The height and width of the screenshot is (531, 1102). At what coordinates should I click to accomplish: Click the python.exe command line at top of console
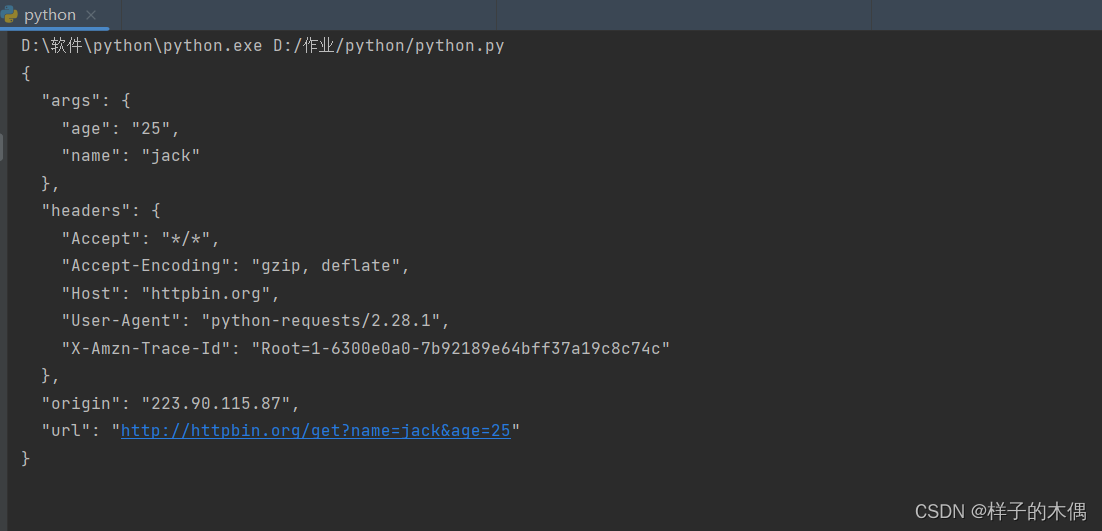pyautogui.click(x=263, y=46)
